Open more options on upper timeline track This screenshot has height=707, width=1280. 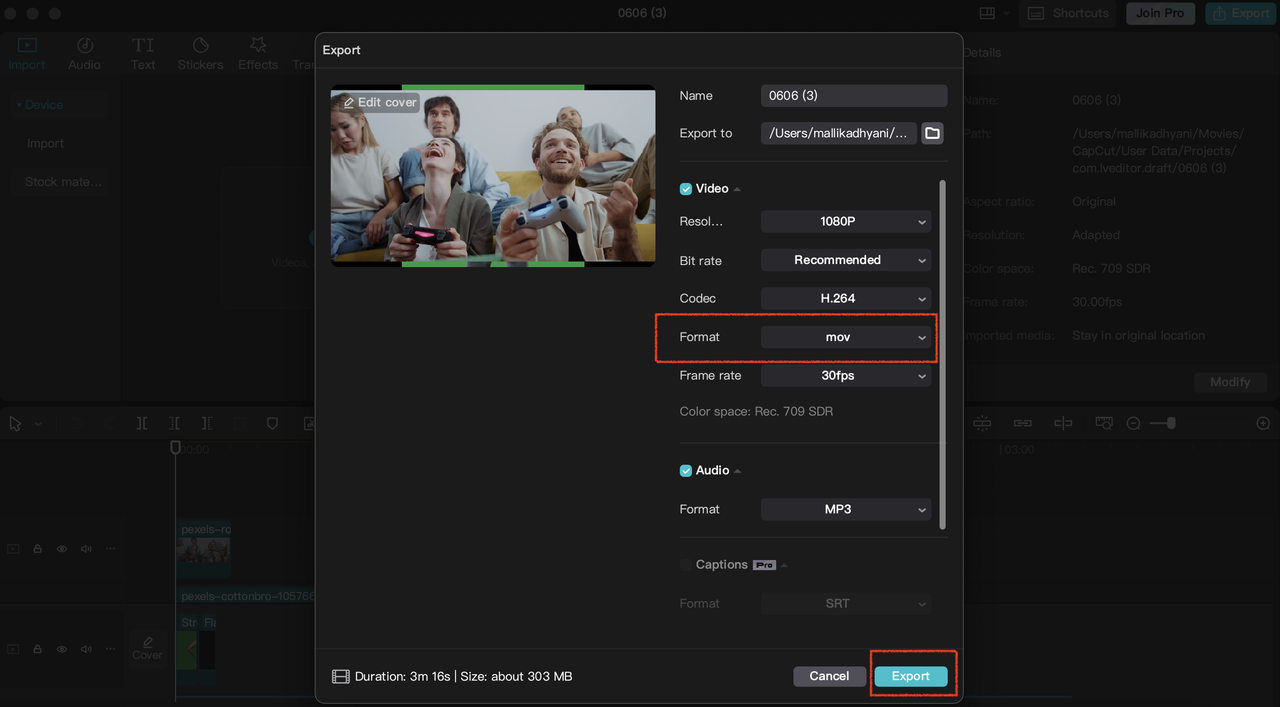[x=110, y=549]
